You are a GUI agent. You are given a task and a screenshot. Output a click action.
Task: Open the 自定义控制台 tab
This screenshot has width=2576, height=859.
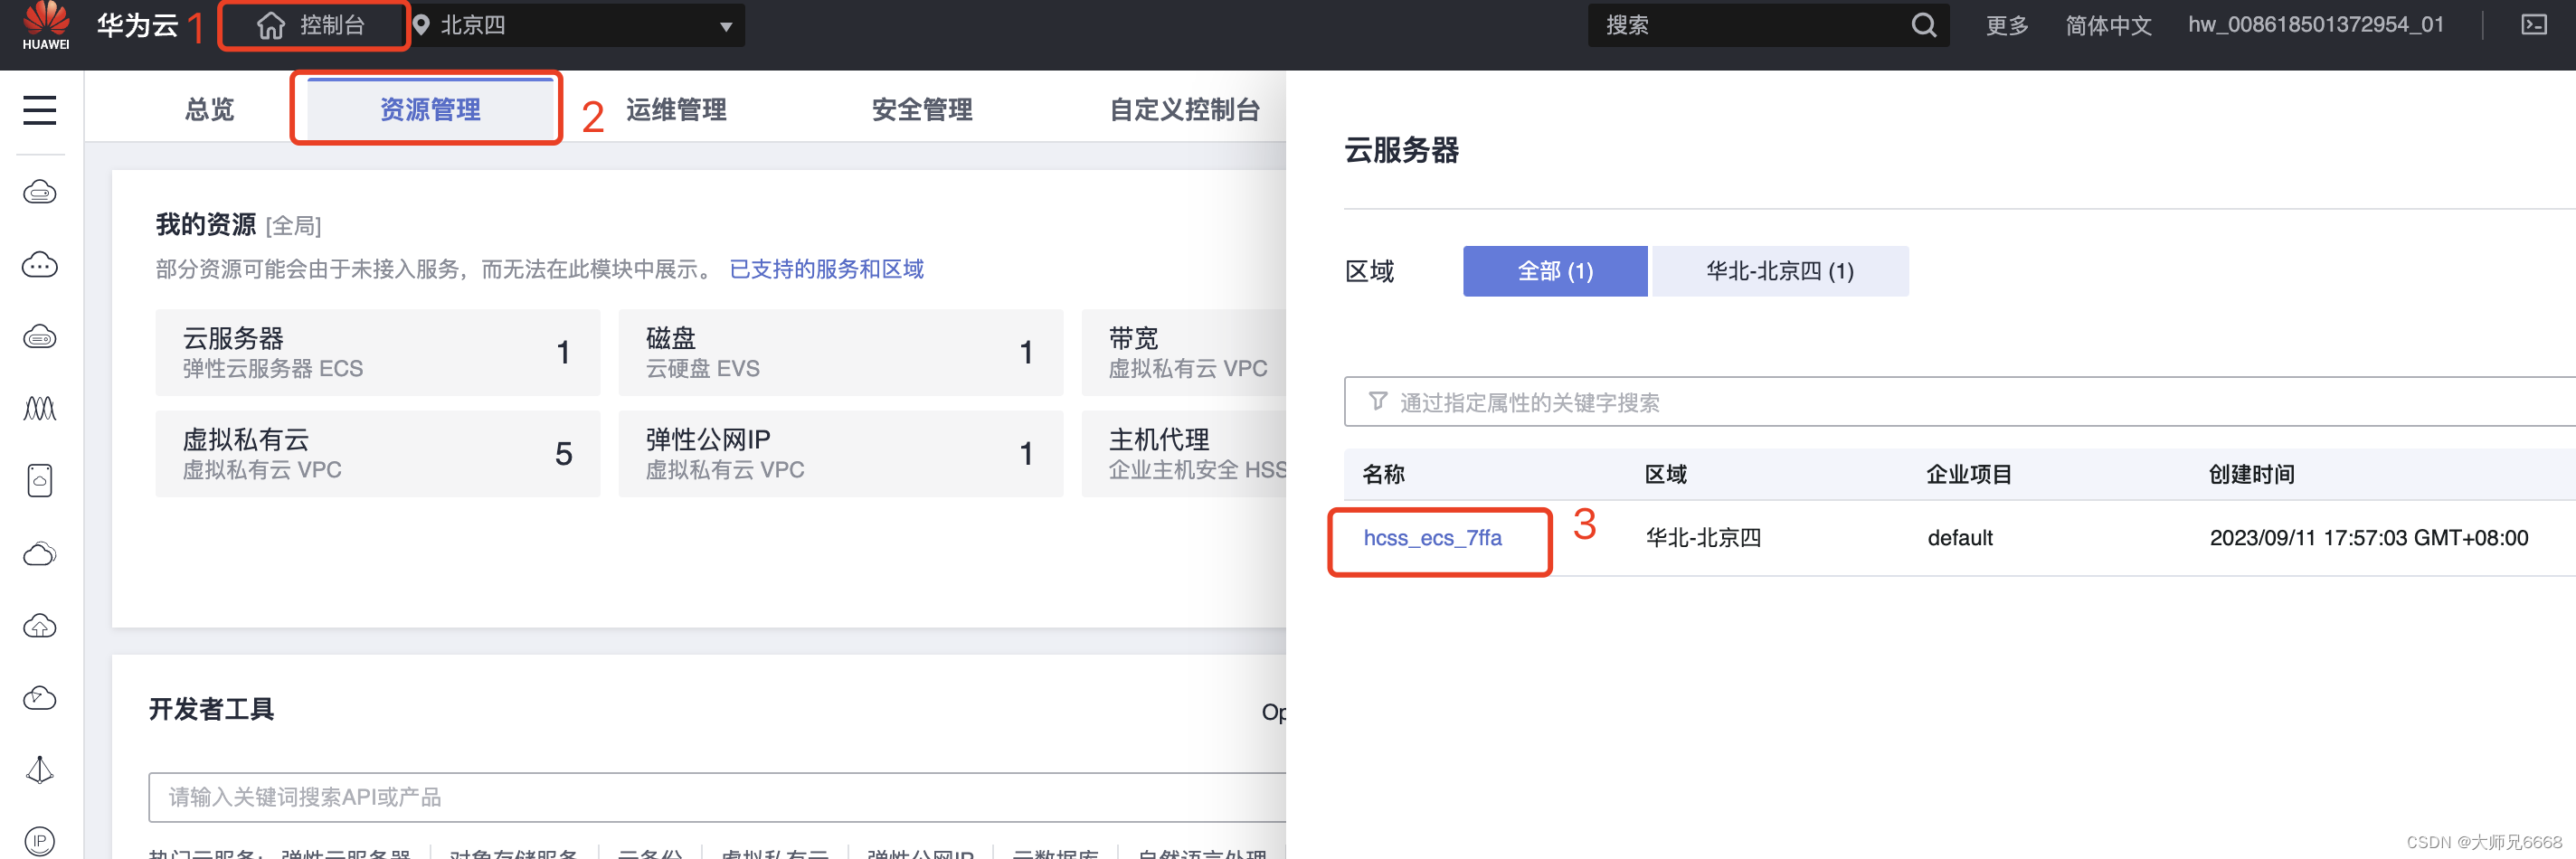pyautogui.click(x=1184, y=109)
